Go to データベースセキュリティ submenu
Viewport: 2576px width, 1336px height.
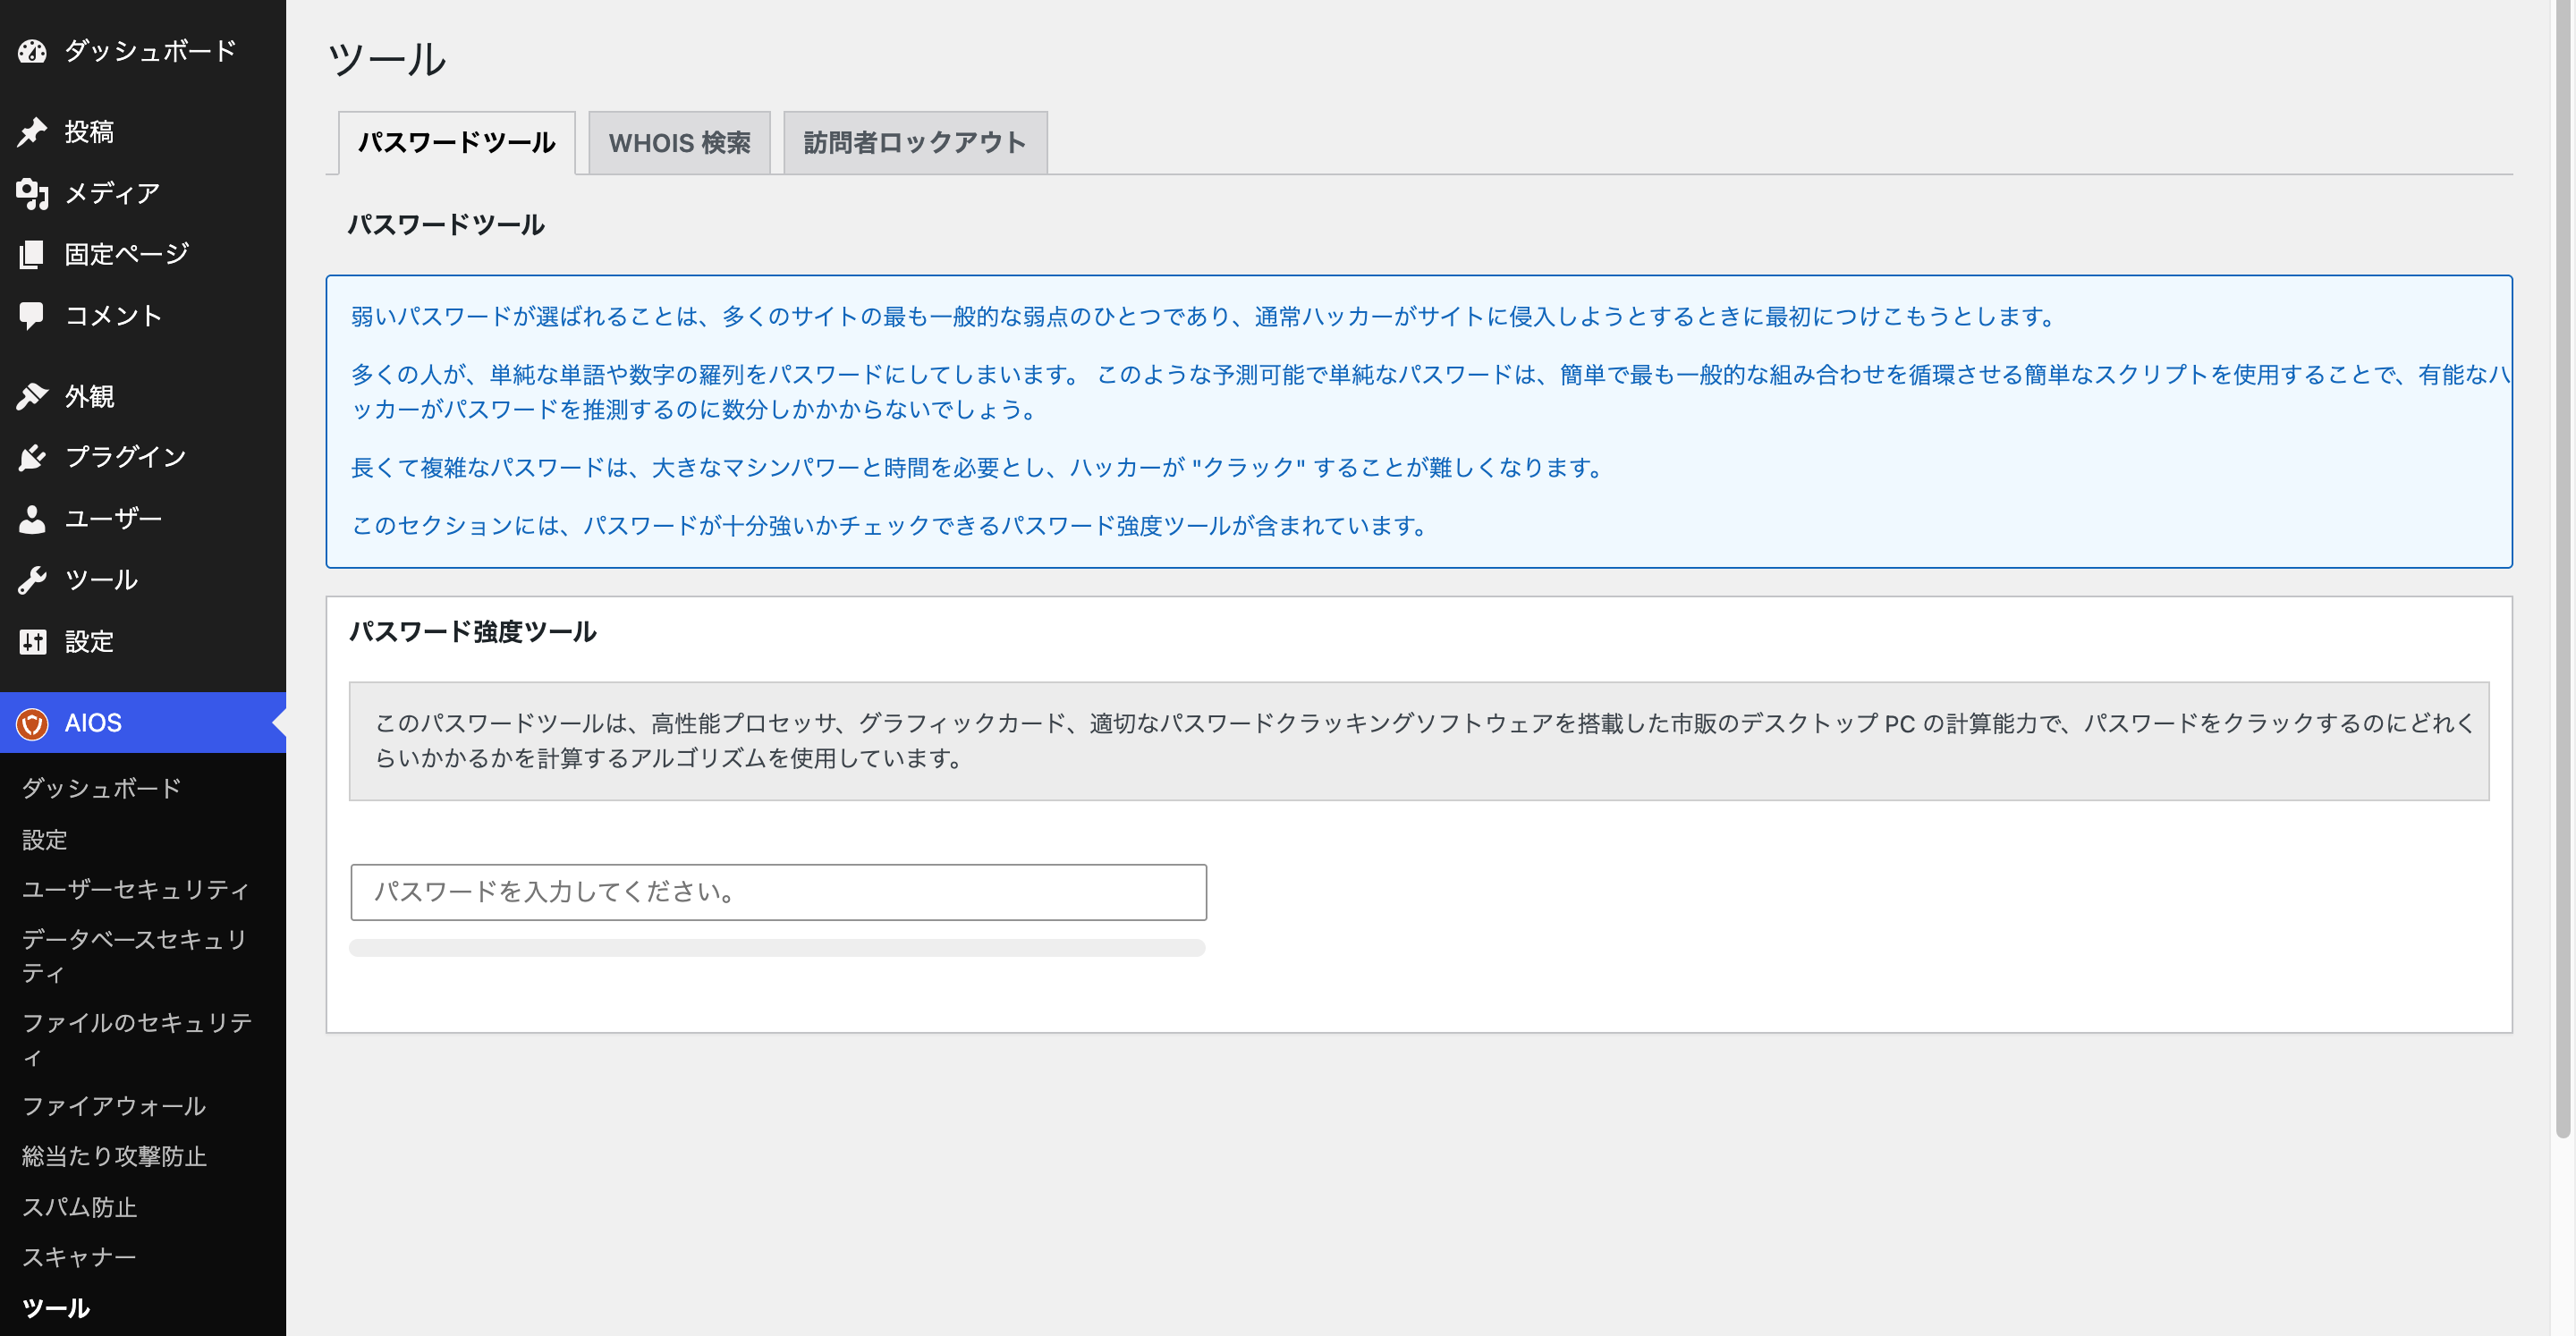tap(135, 956)
